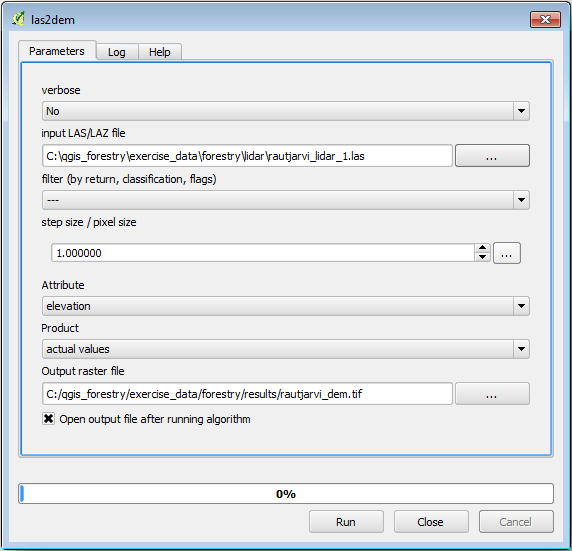Switch to the Help tab
The width and height of the screenshot is (572, 551).
click(159, 52)
